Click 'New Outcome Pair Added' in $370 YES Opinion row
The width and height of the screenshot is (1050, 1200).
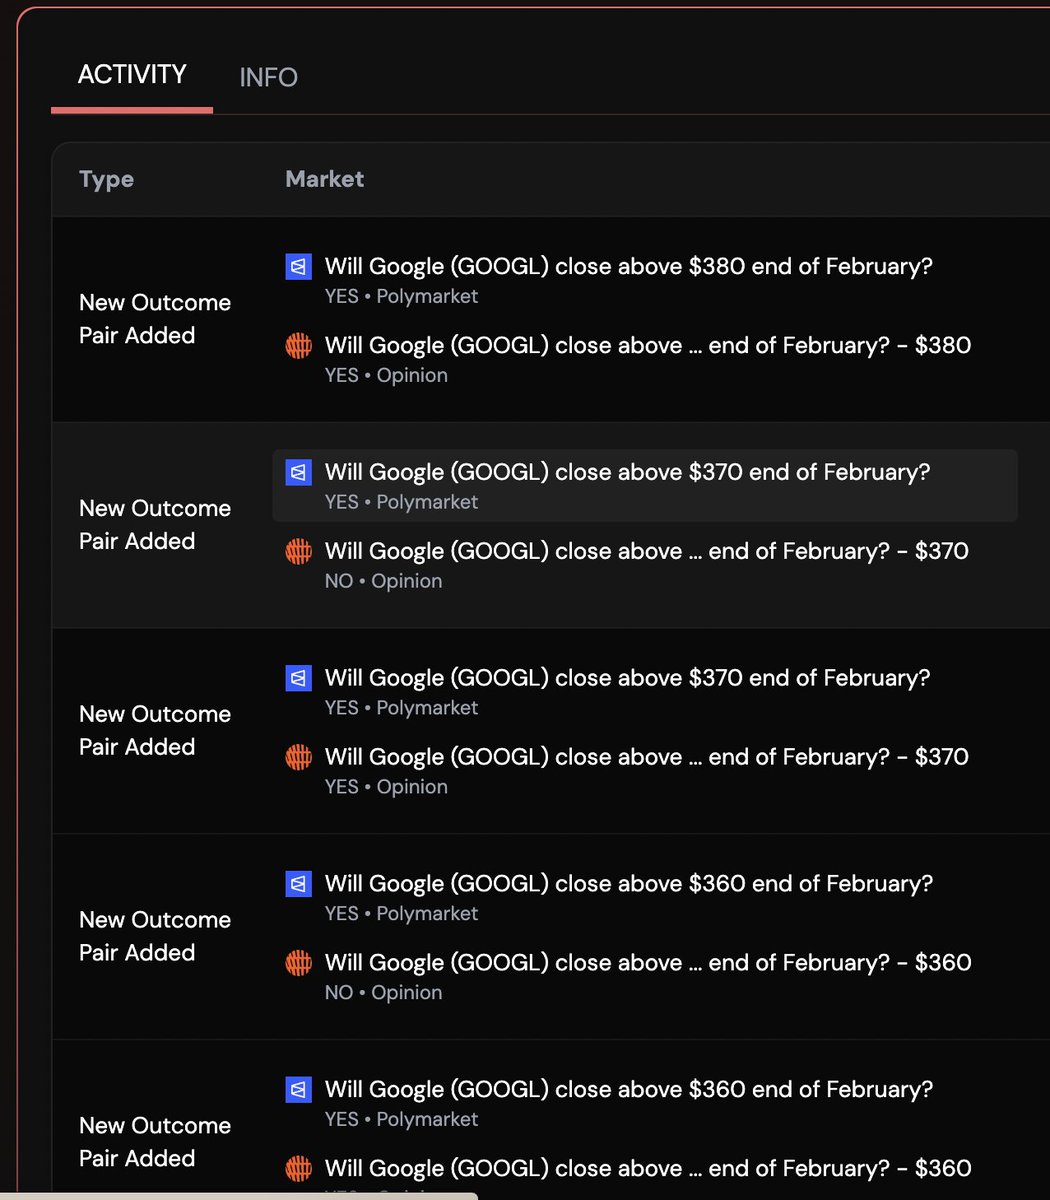155,731
